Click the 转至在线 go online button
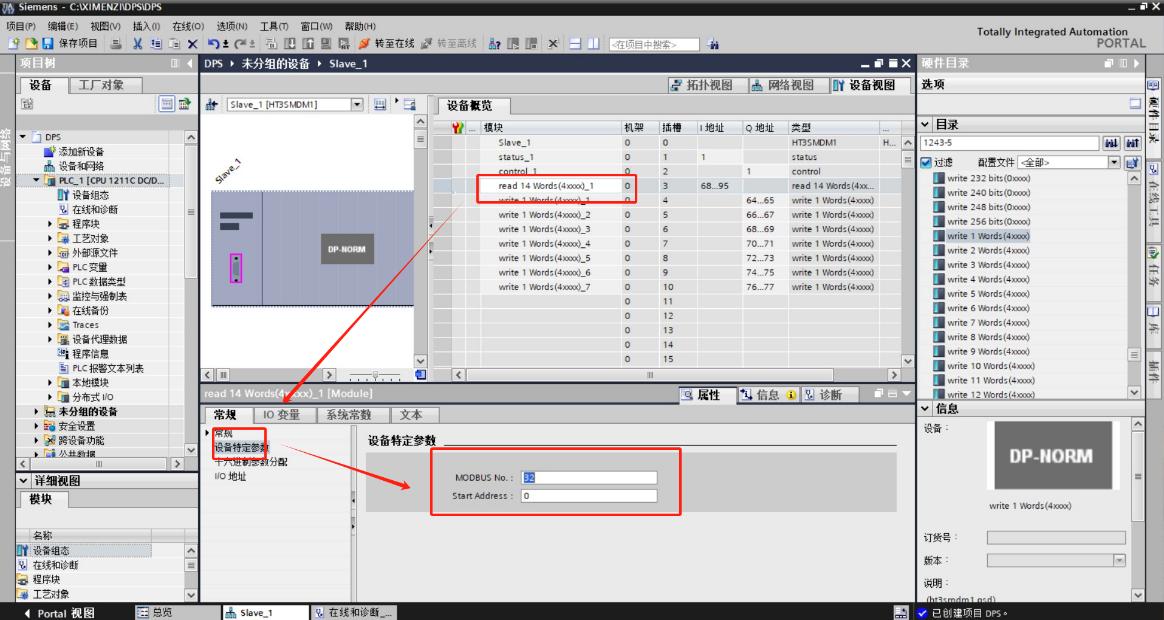Viewport: 1164px width, 620px height. [x=387, y=44]
